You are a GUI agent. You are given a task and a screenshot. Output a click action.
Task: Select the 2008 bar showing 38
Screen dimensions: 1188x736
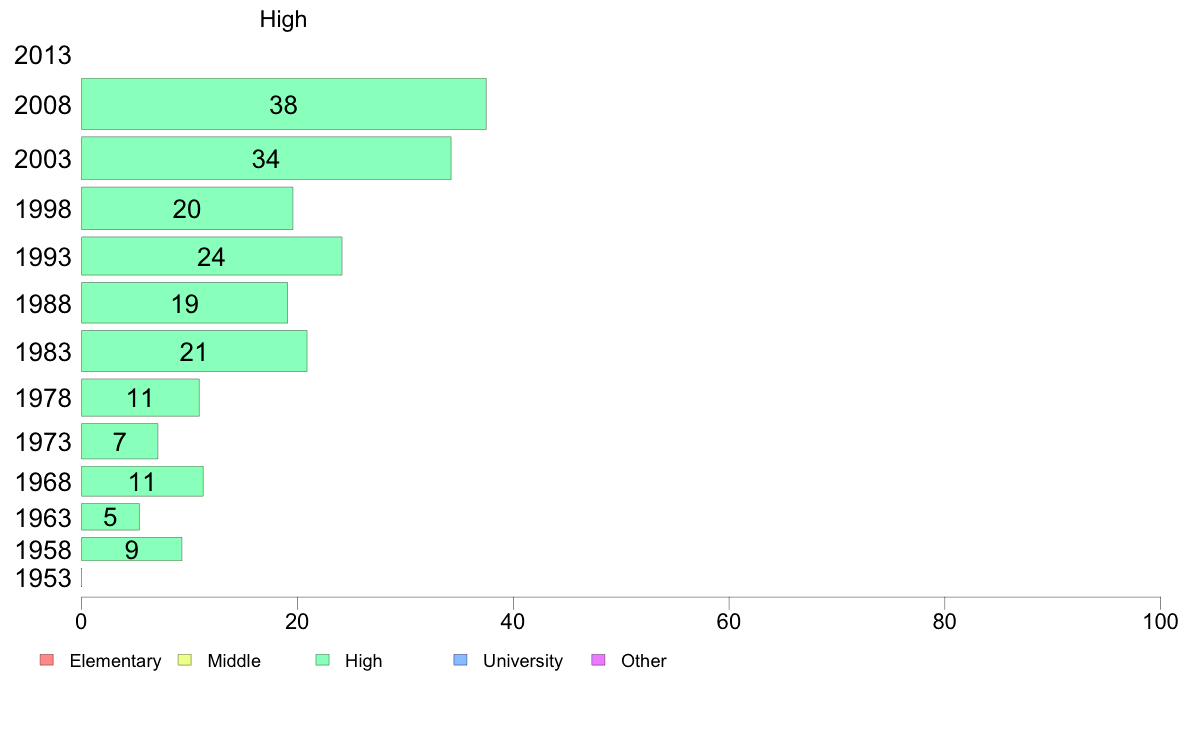(x=283, y=104)
